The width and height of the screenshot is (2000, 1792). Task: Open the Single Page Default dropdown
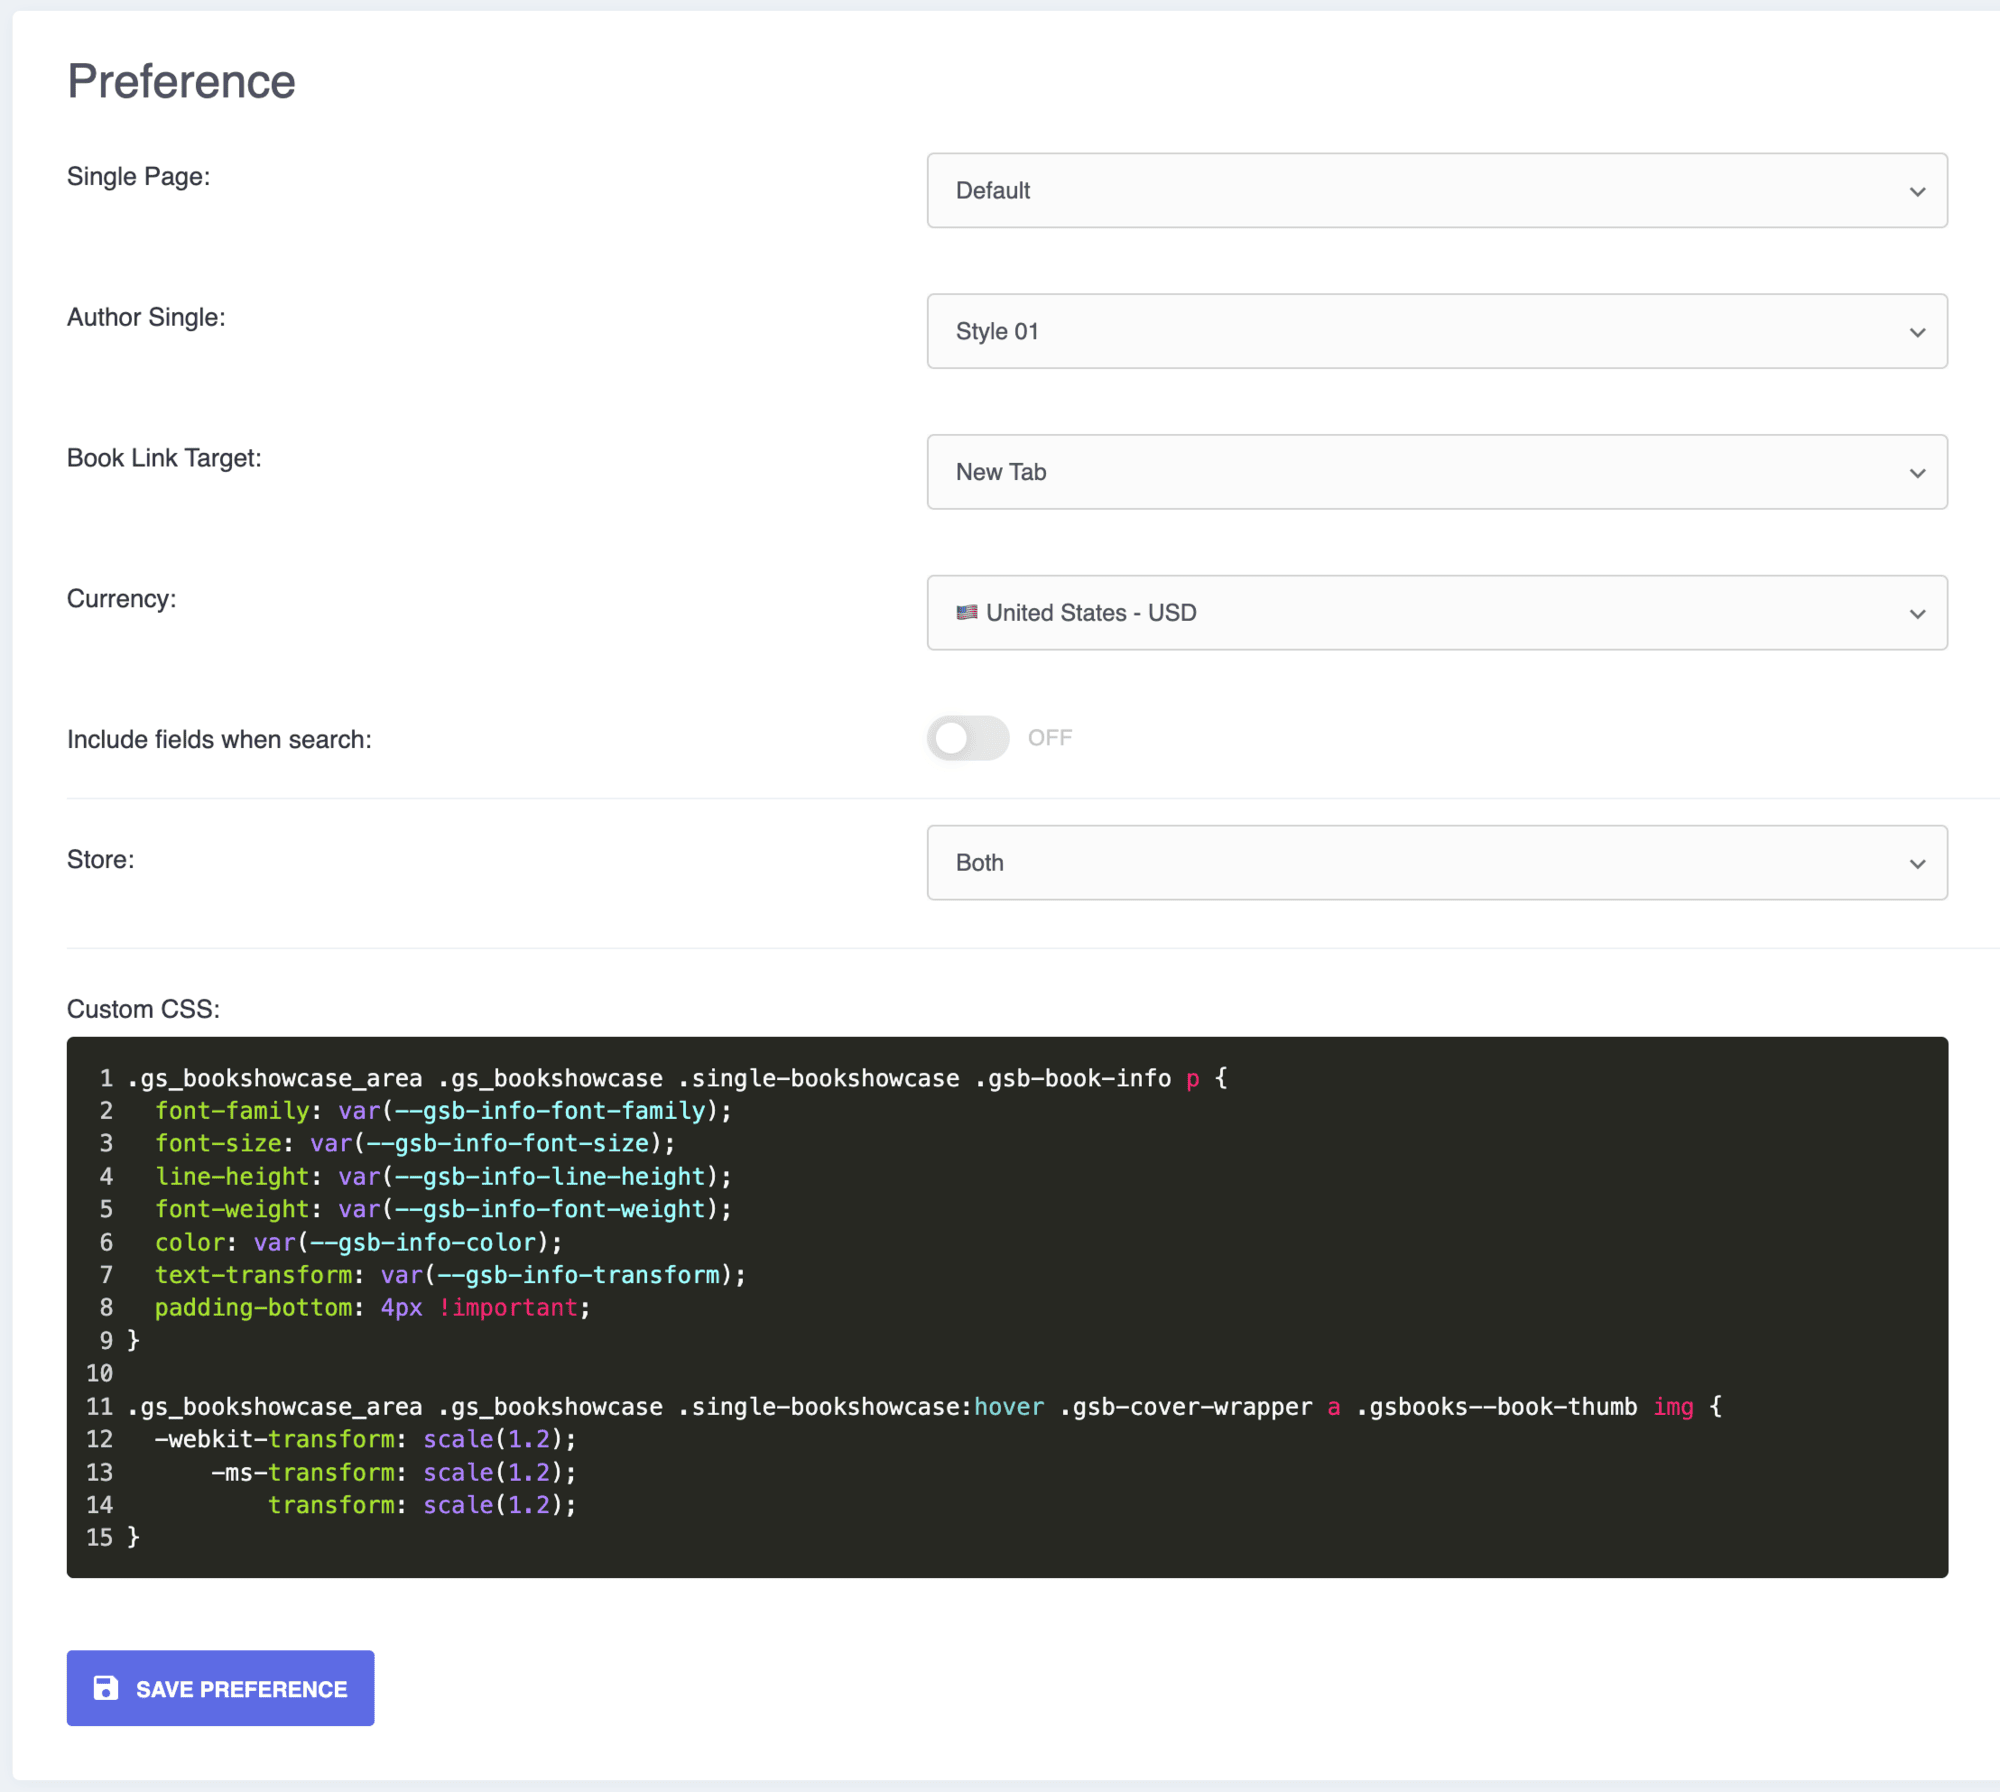1400,190
